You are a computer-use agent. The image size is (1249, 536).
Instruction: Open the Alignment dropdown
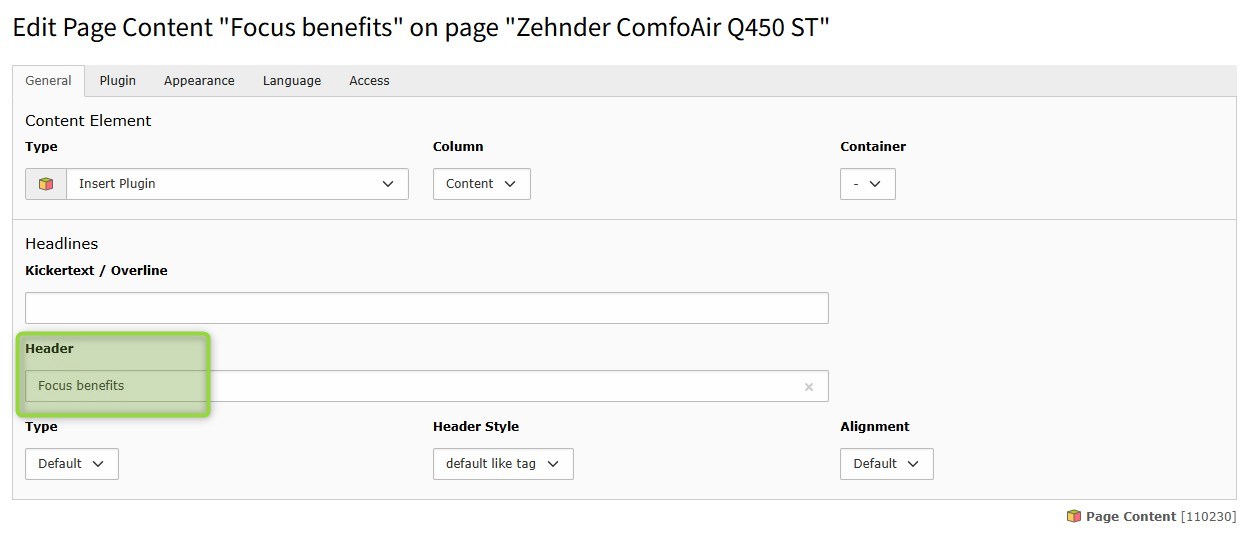886,464
